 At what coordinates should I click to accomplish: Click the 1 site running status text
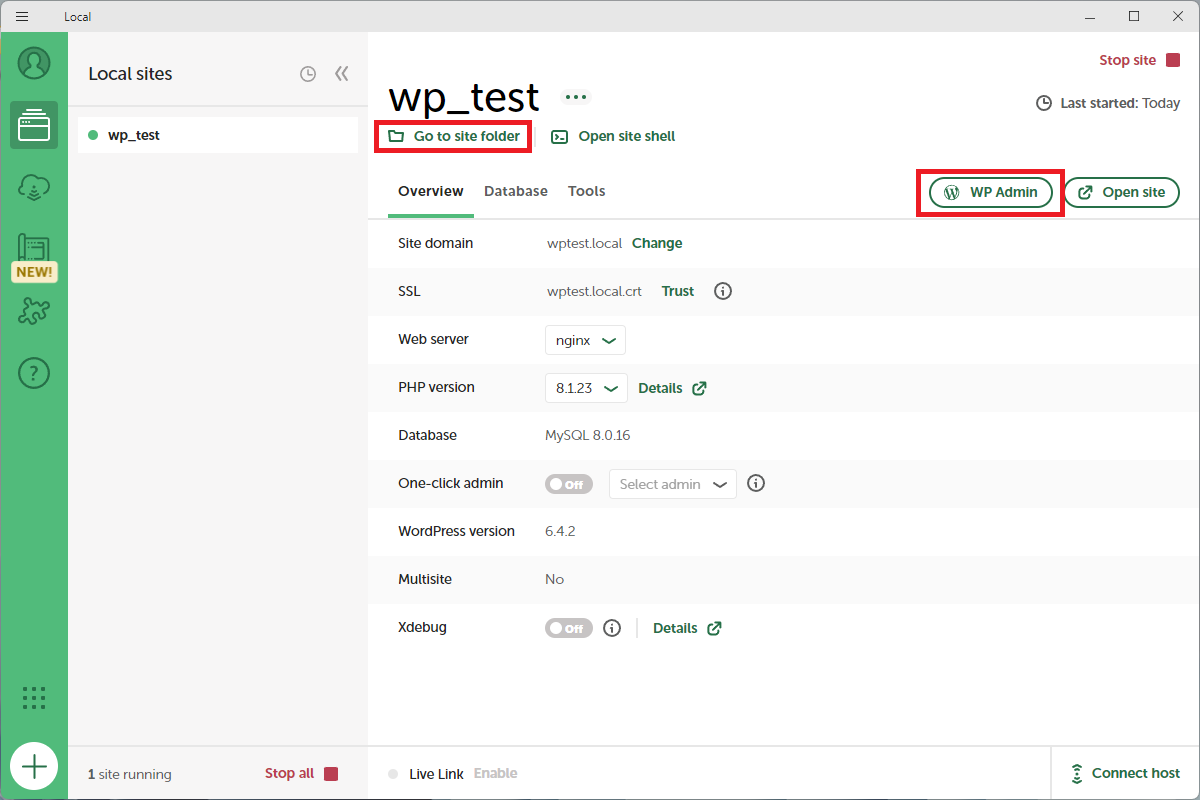(130, 774)
